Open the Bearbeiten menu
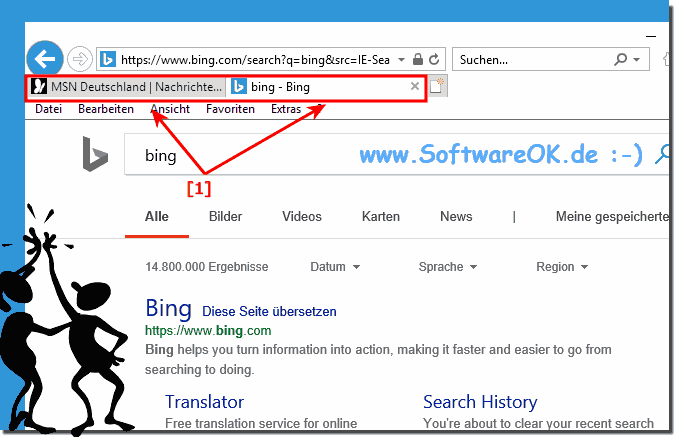The height and width of the screenshot is (437, 676). [106, 109]
